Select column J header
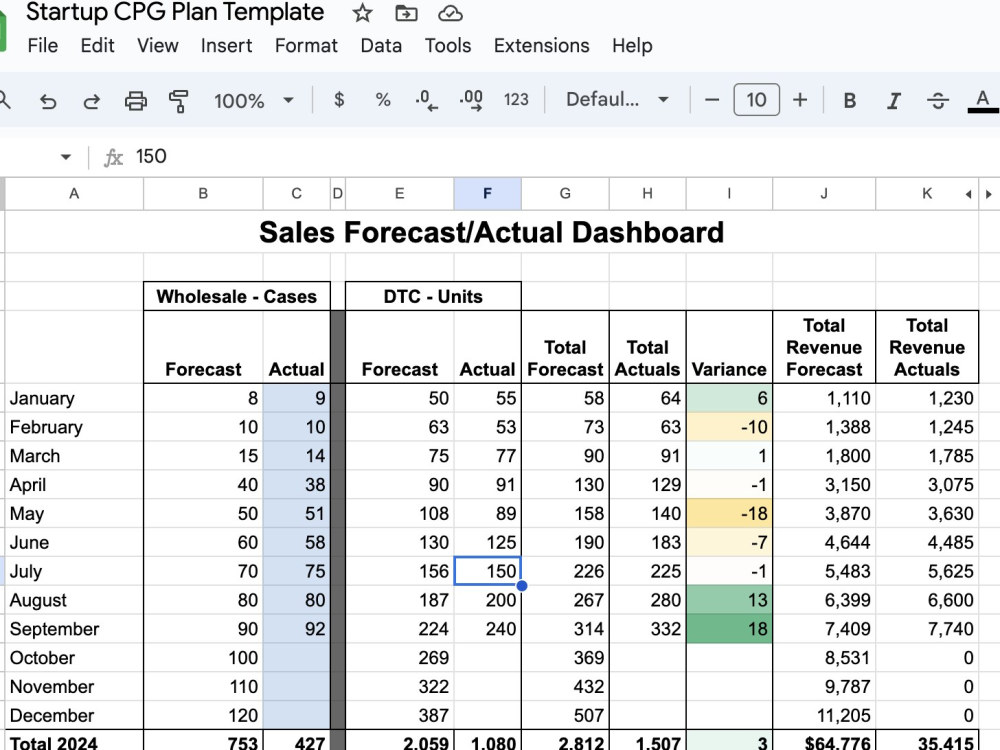The image size is (1000, 750). [x=824, y=194]
